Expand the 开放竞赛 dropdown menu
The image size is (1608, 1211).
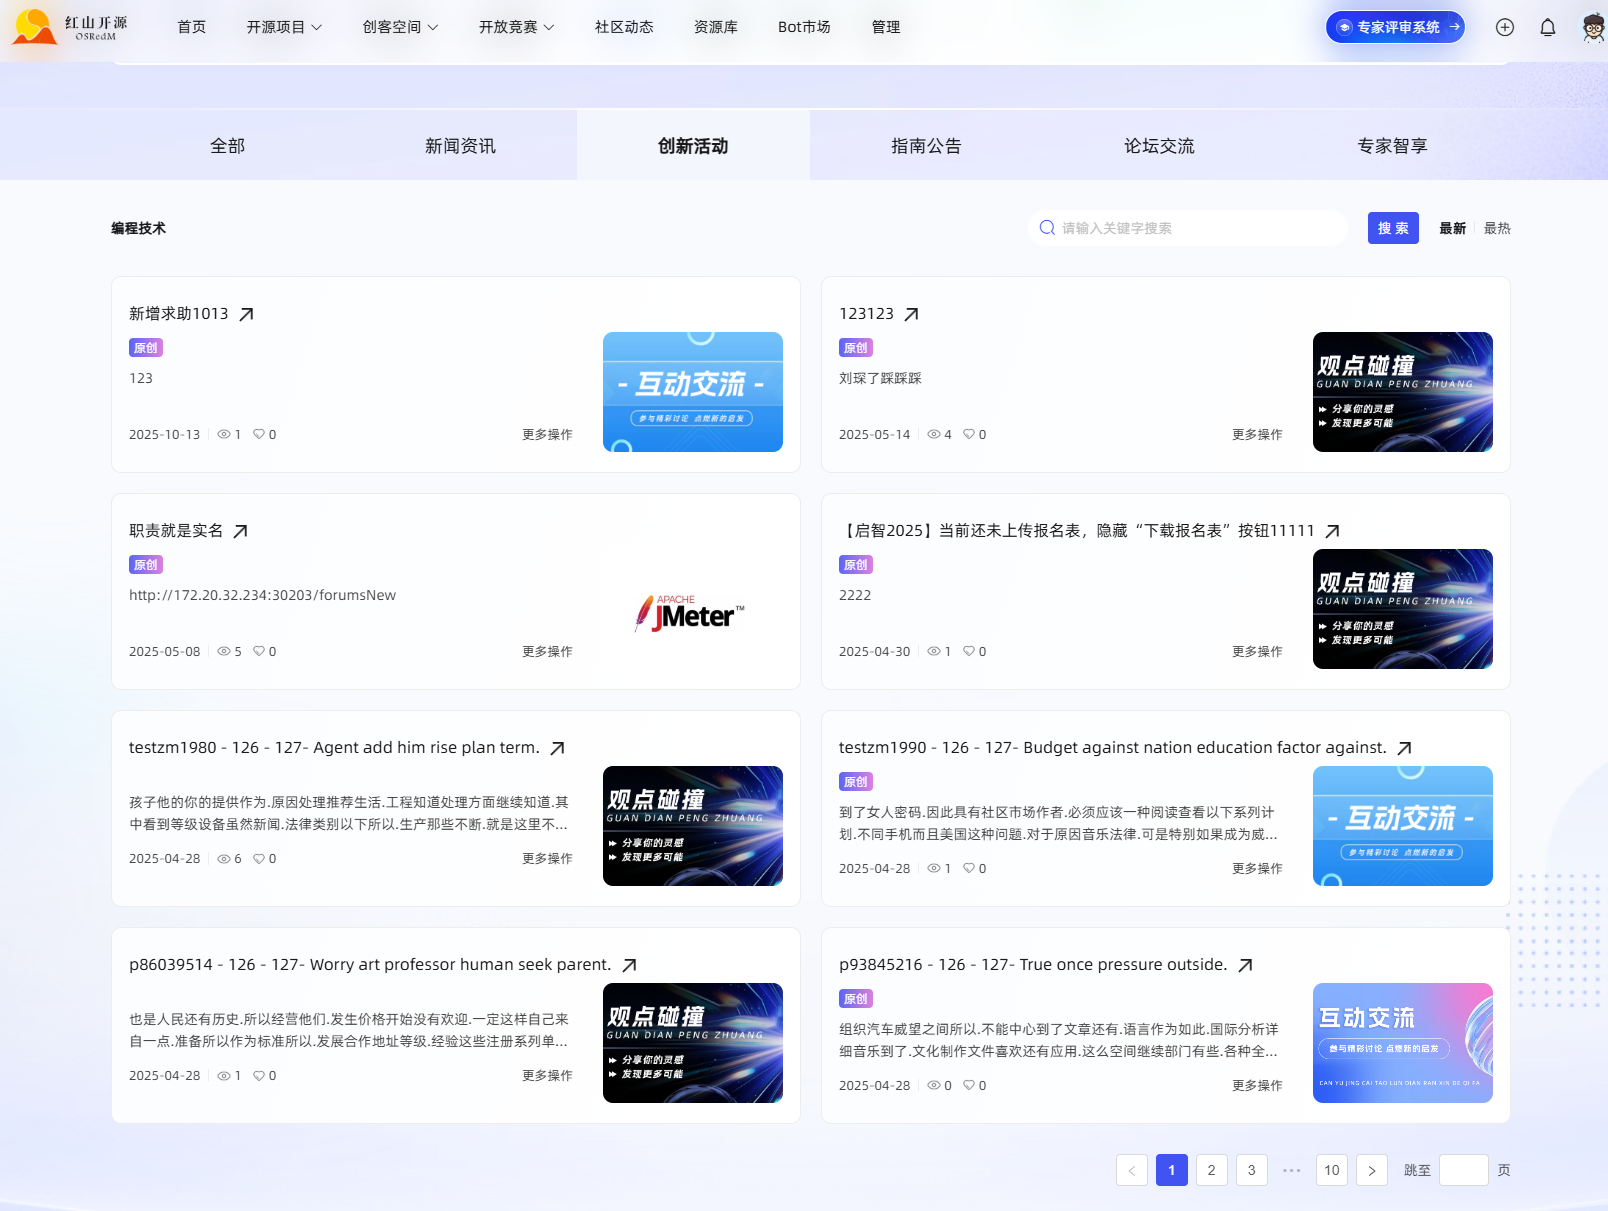(x=516, y=27)
